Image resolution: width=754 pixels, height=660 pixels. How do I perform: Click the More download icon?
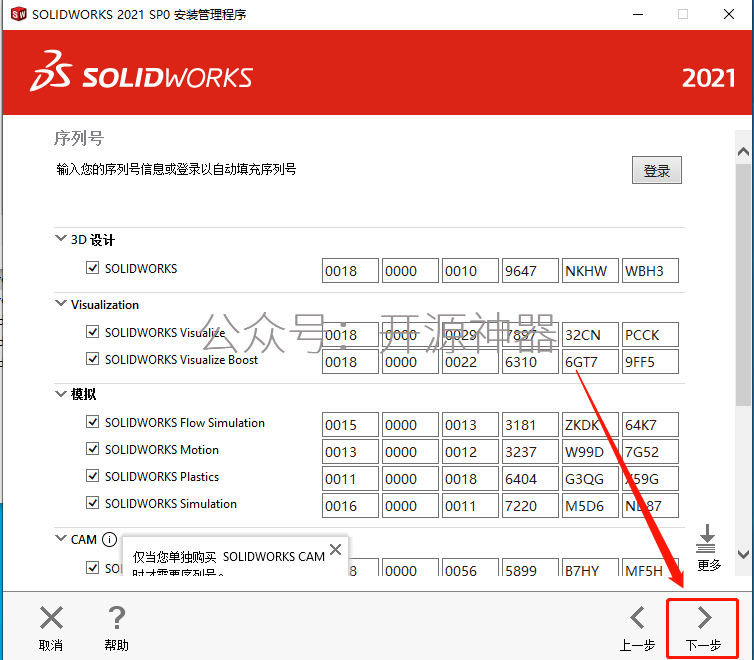click(706, 538)
